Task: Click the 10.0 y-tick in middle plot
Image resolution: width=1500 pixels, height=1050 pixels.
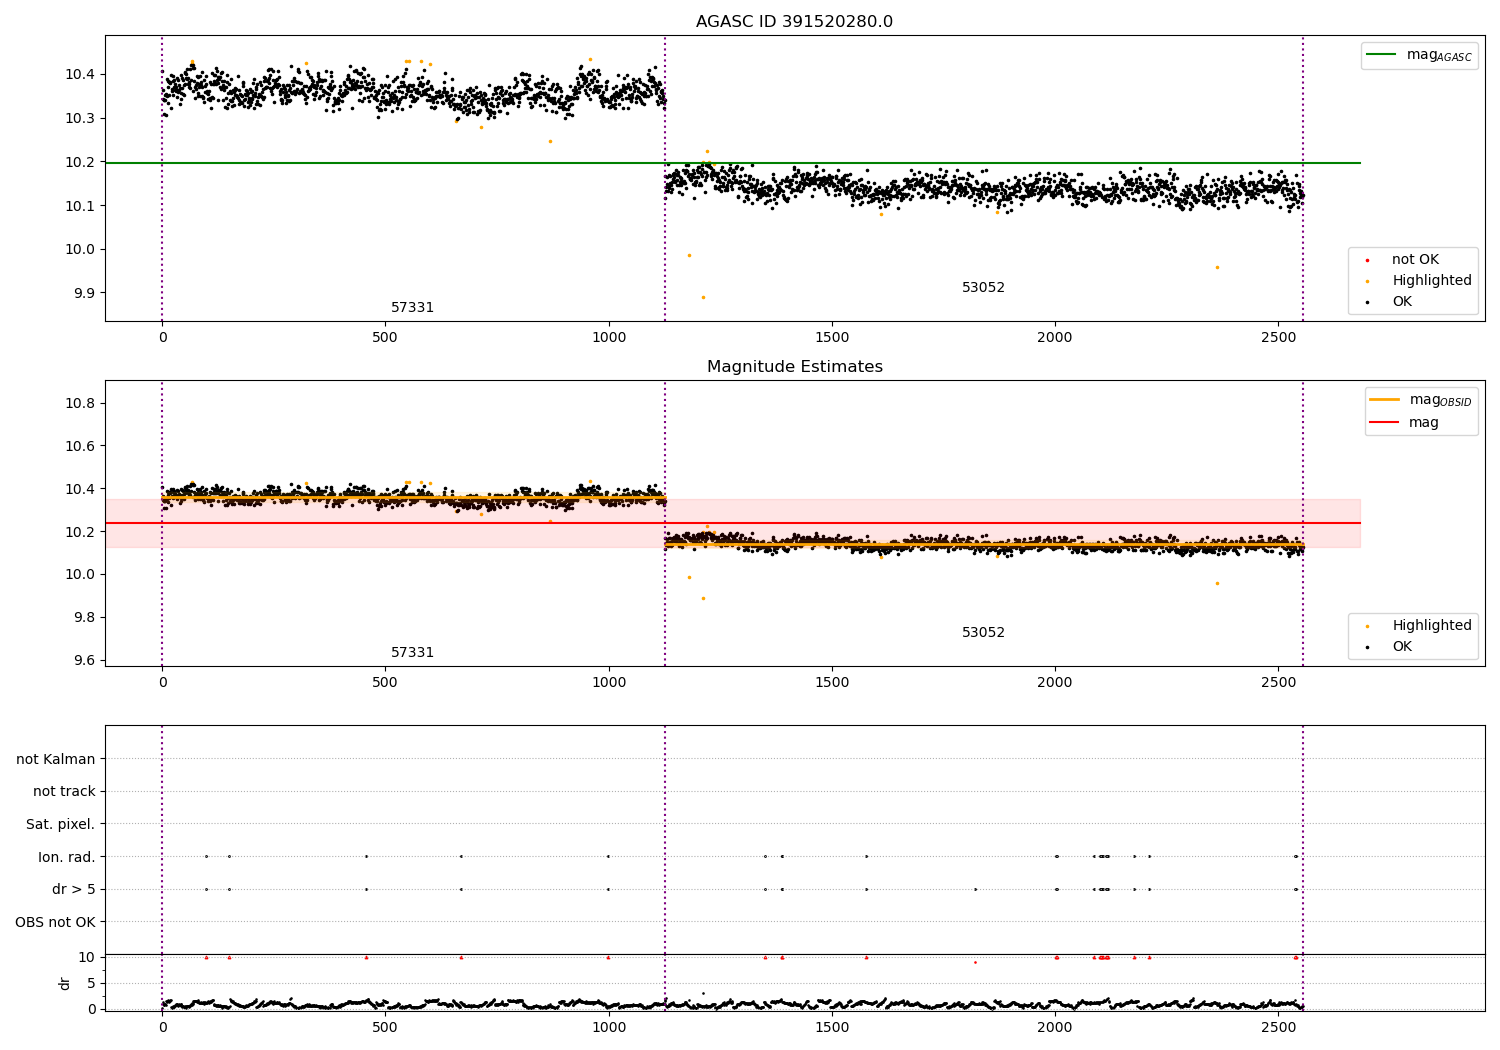Action: (80, 575)
